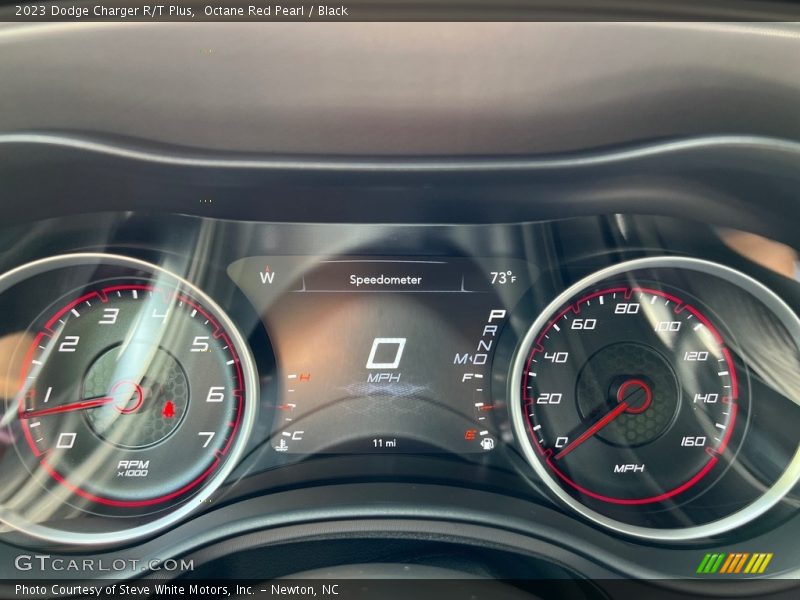Open the GTCARLOT.COM watermark link
The height and width of the screenshot is (600, 800).
pyautogui.click(x=104, y=564)
